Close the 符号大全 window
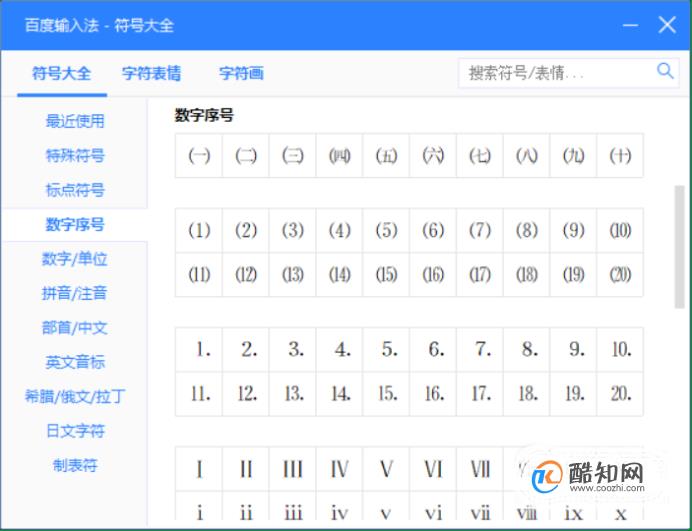Image resolution: width=692 pixels, height=531 pixels. [x=667, y=25]
